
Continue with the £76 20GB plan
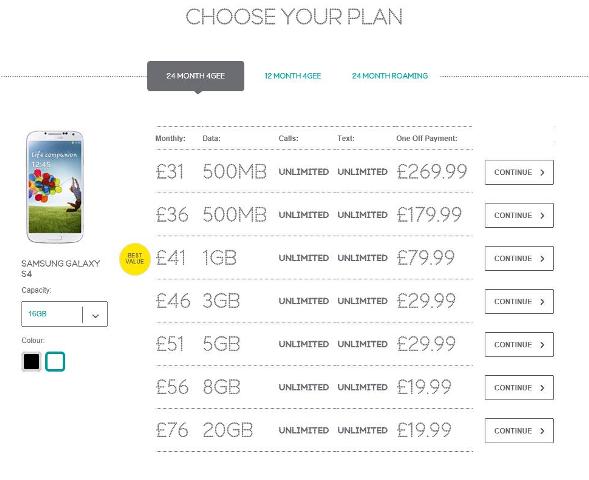click(519, 431)
